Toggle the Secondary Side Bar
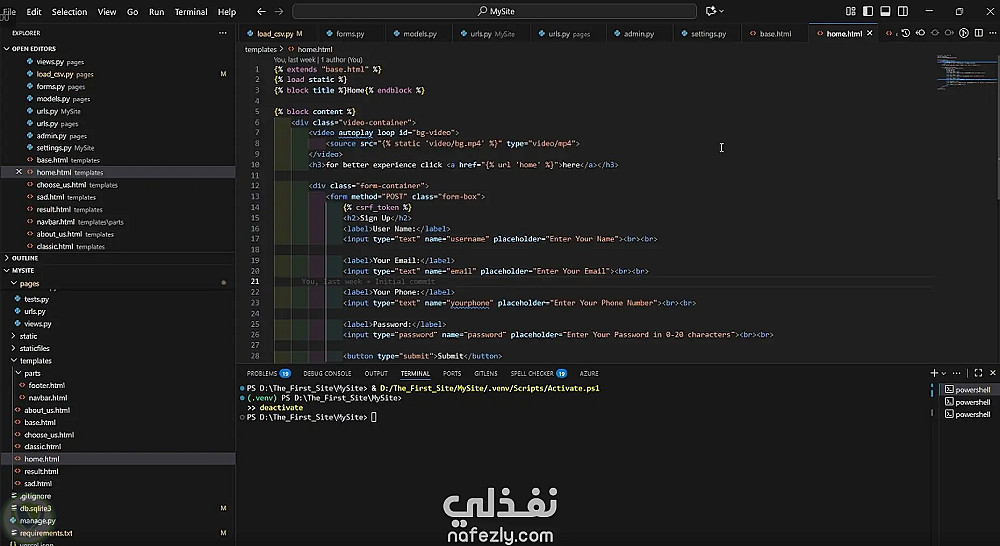 coord(902,11)
